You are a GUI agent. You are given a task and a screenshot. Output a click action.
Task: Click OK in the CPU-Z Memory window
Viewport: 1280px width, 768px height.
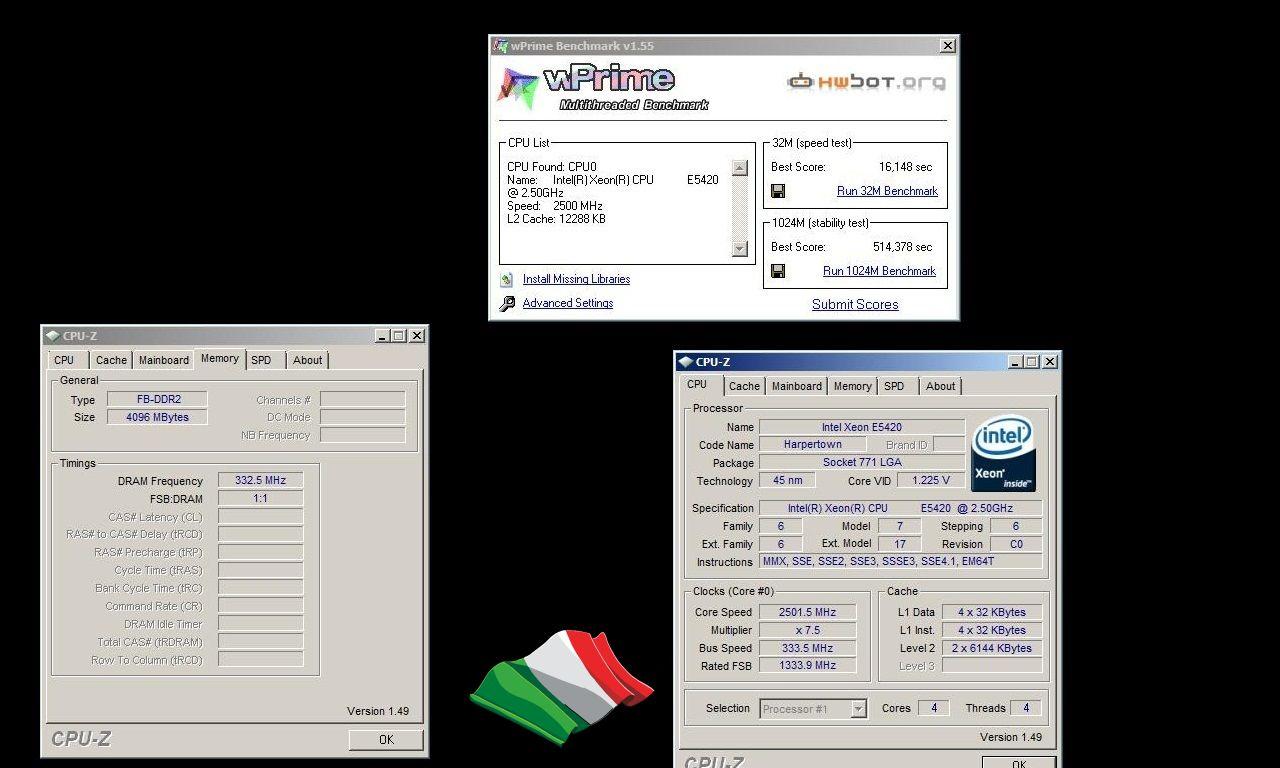(x=386, y=740)
